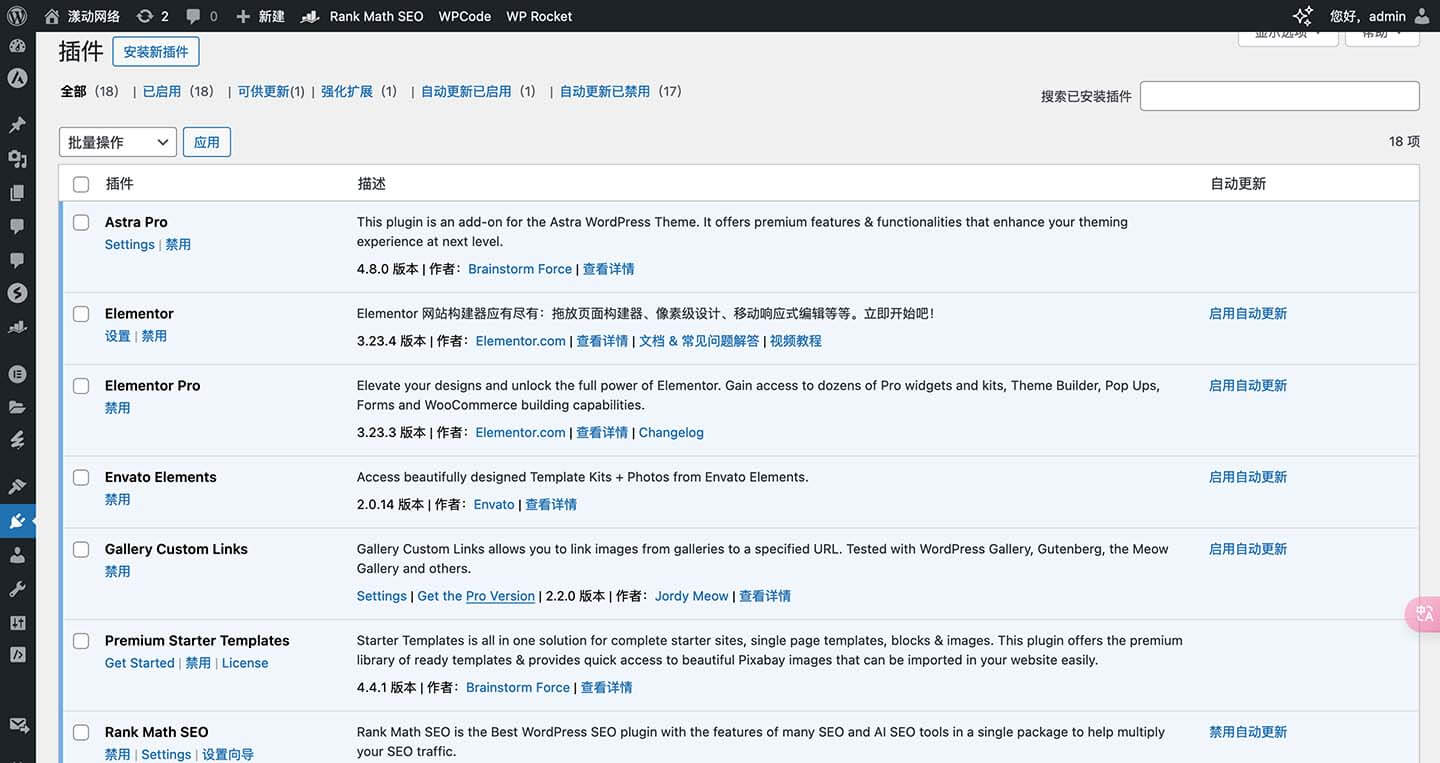Sort by the 插件 column header
The width and height of the screenshot is (1440, 763).
pyautogui.click(x=119, y=184)
